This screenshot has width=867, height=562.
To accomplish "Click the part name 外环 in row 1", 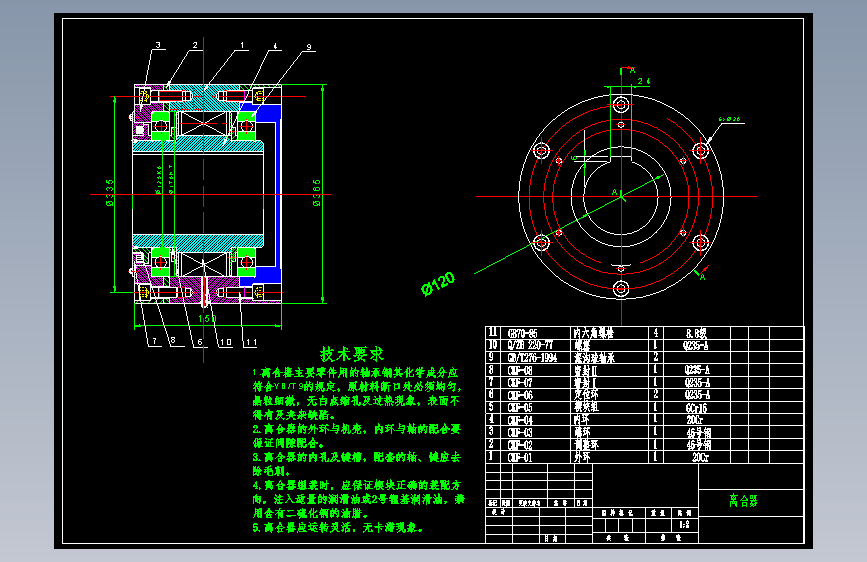I will 582,457.
